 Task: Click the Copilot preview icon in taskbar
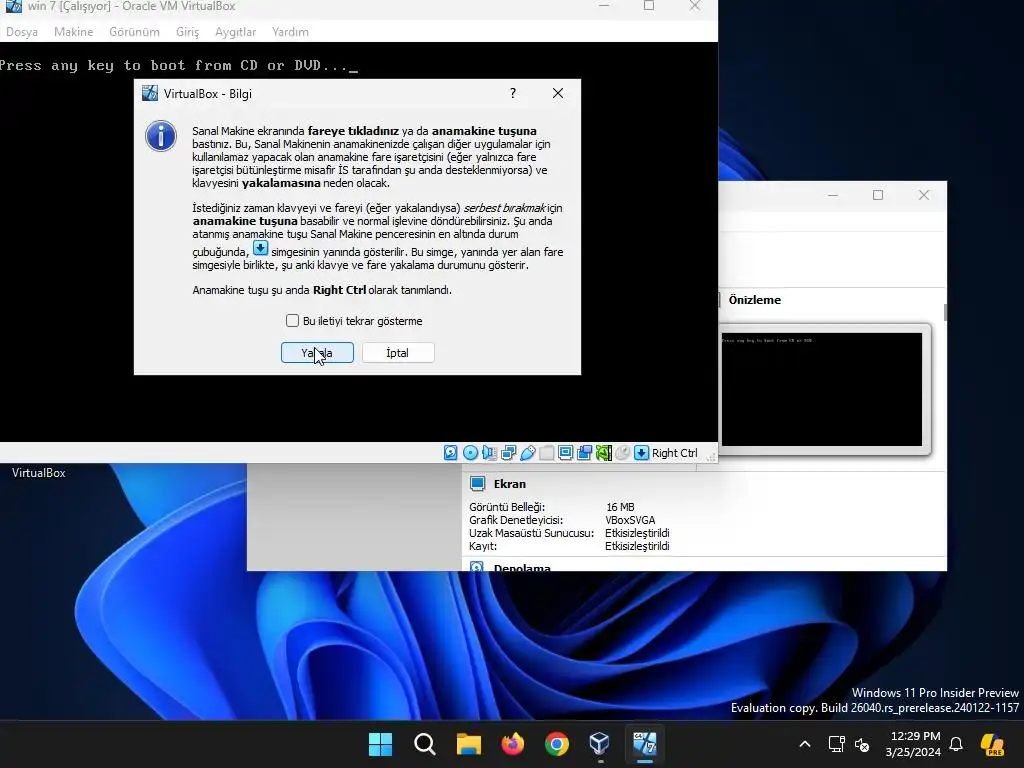(992, 744)
